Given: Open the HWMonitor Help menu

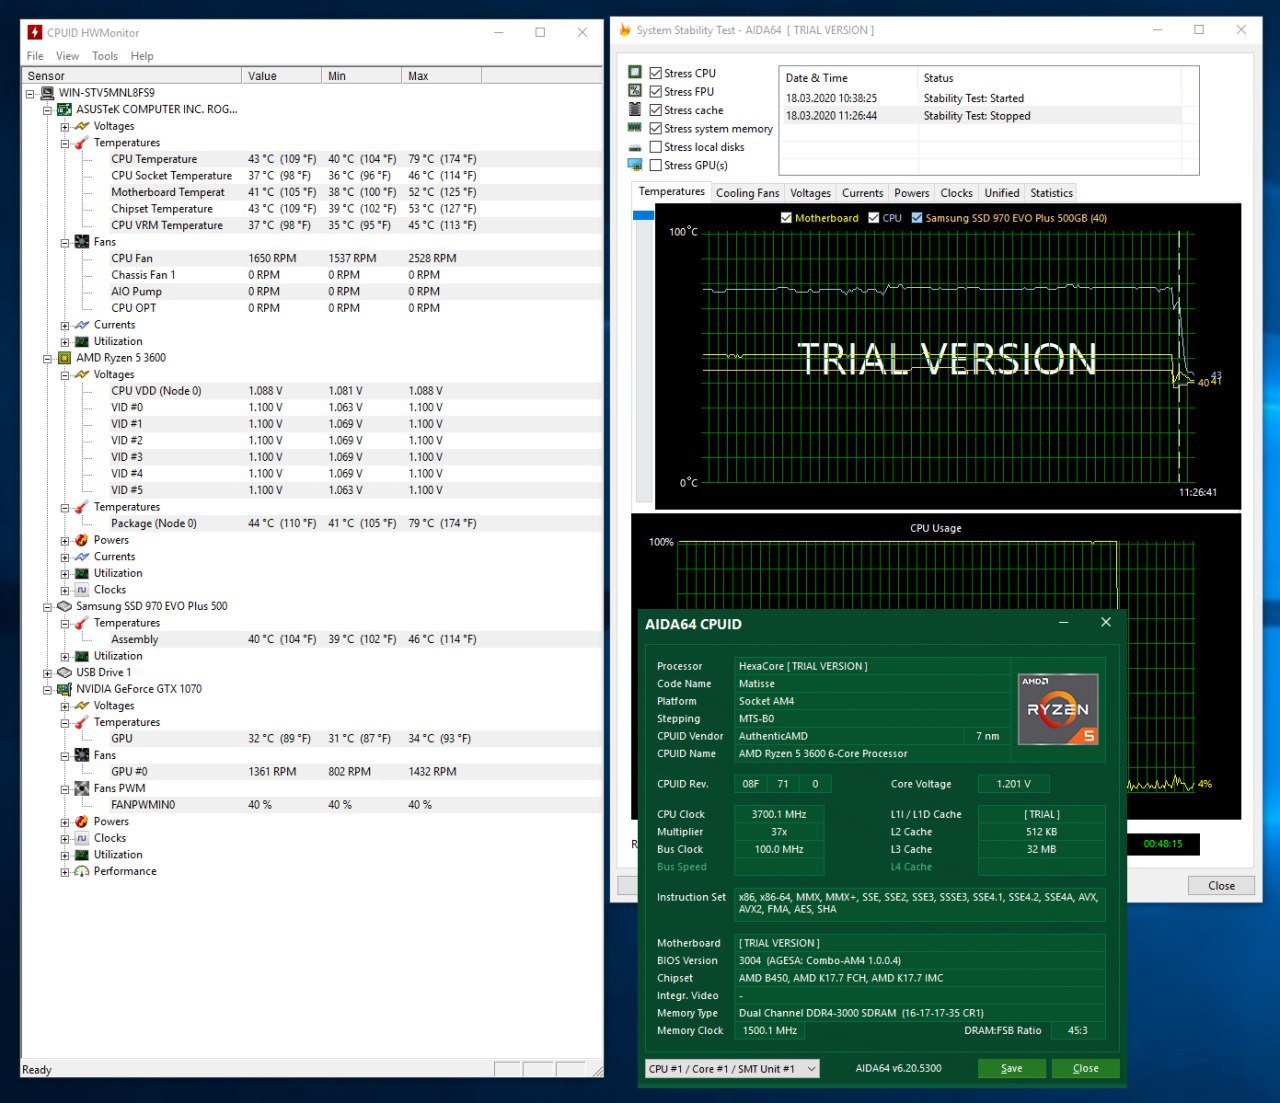Looking at the screenshot, I should pyautogui.click(x=142, y=56).
